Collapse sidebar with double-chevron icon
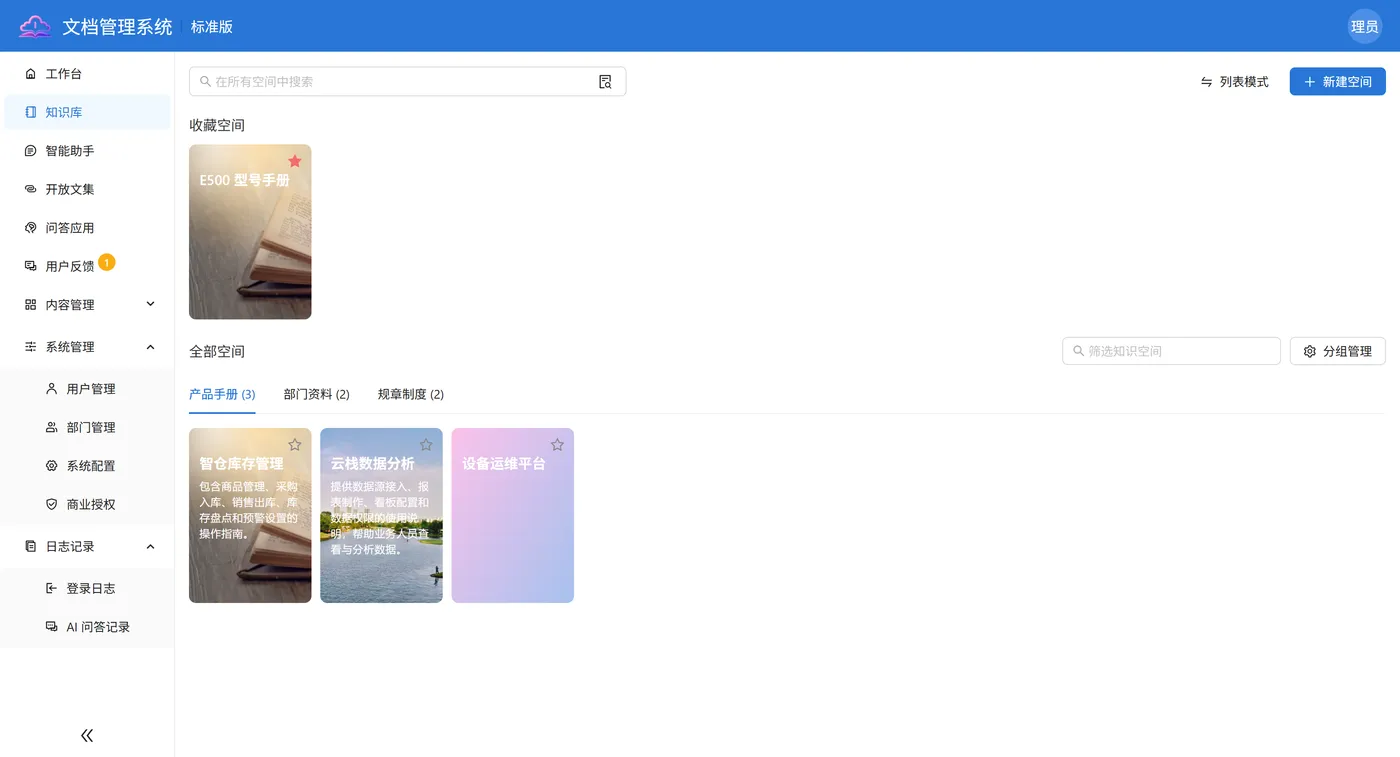 coord(87,735)
